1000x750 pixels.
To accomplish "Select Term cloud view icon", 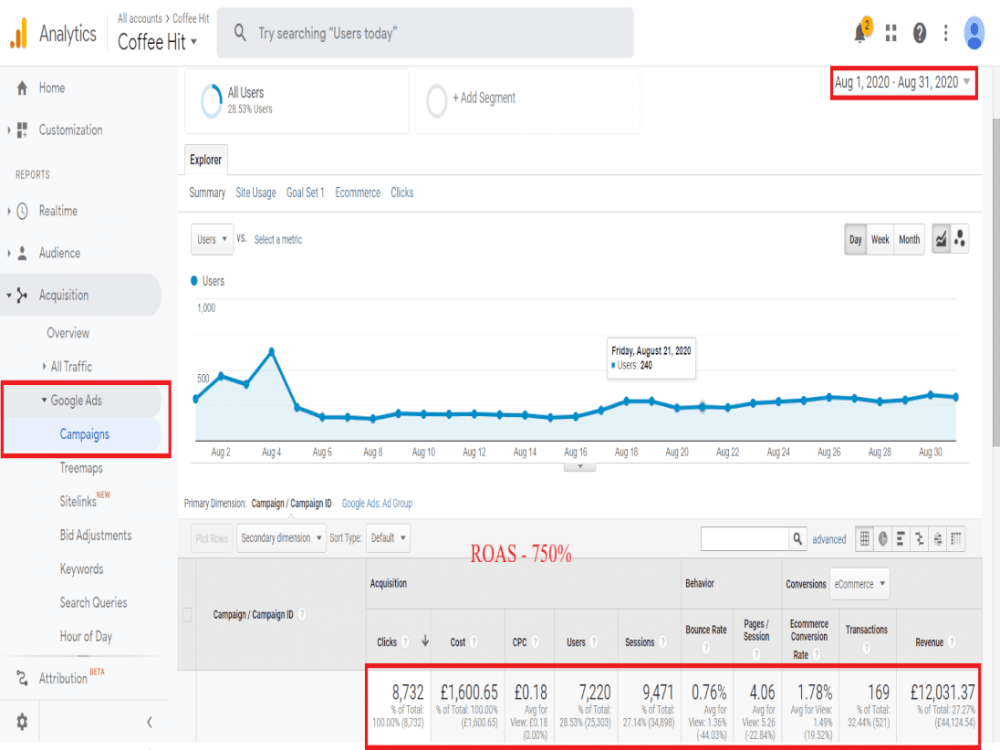I will tap(938, 539).
